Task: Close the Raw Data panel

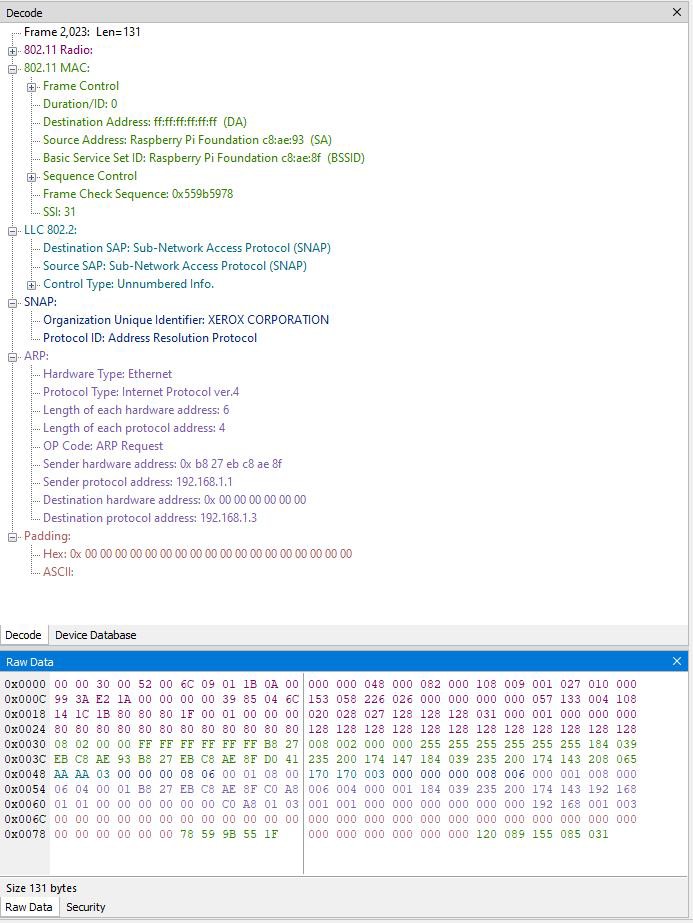Action: coord(677,662)
